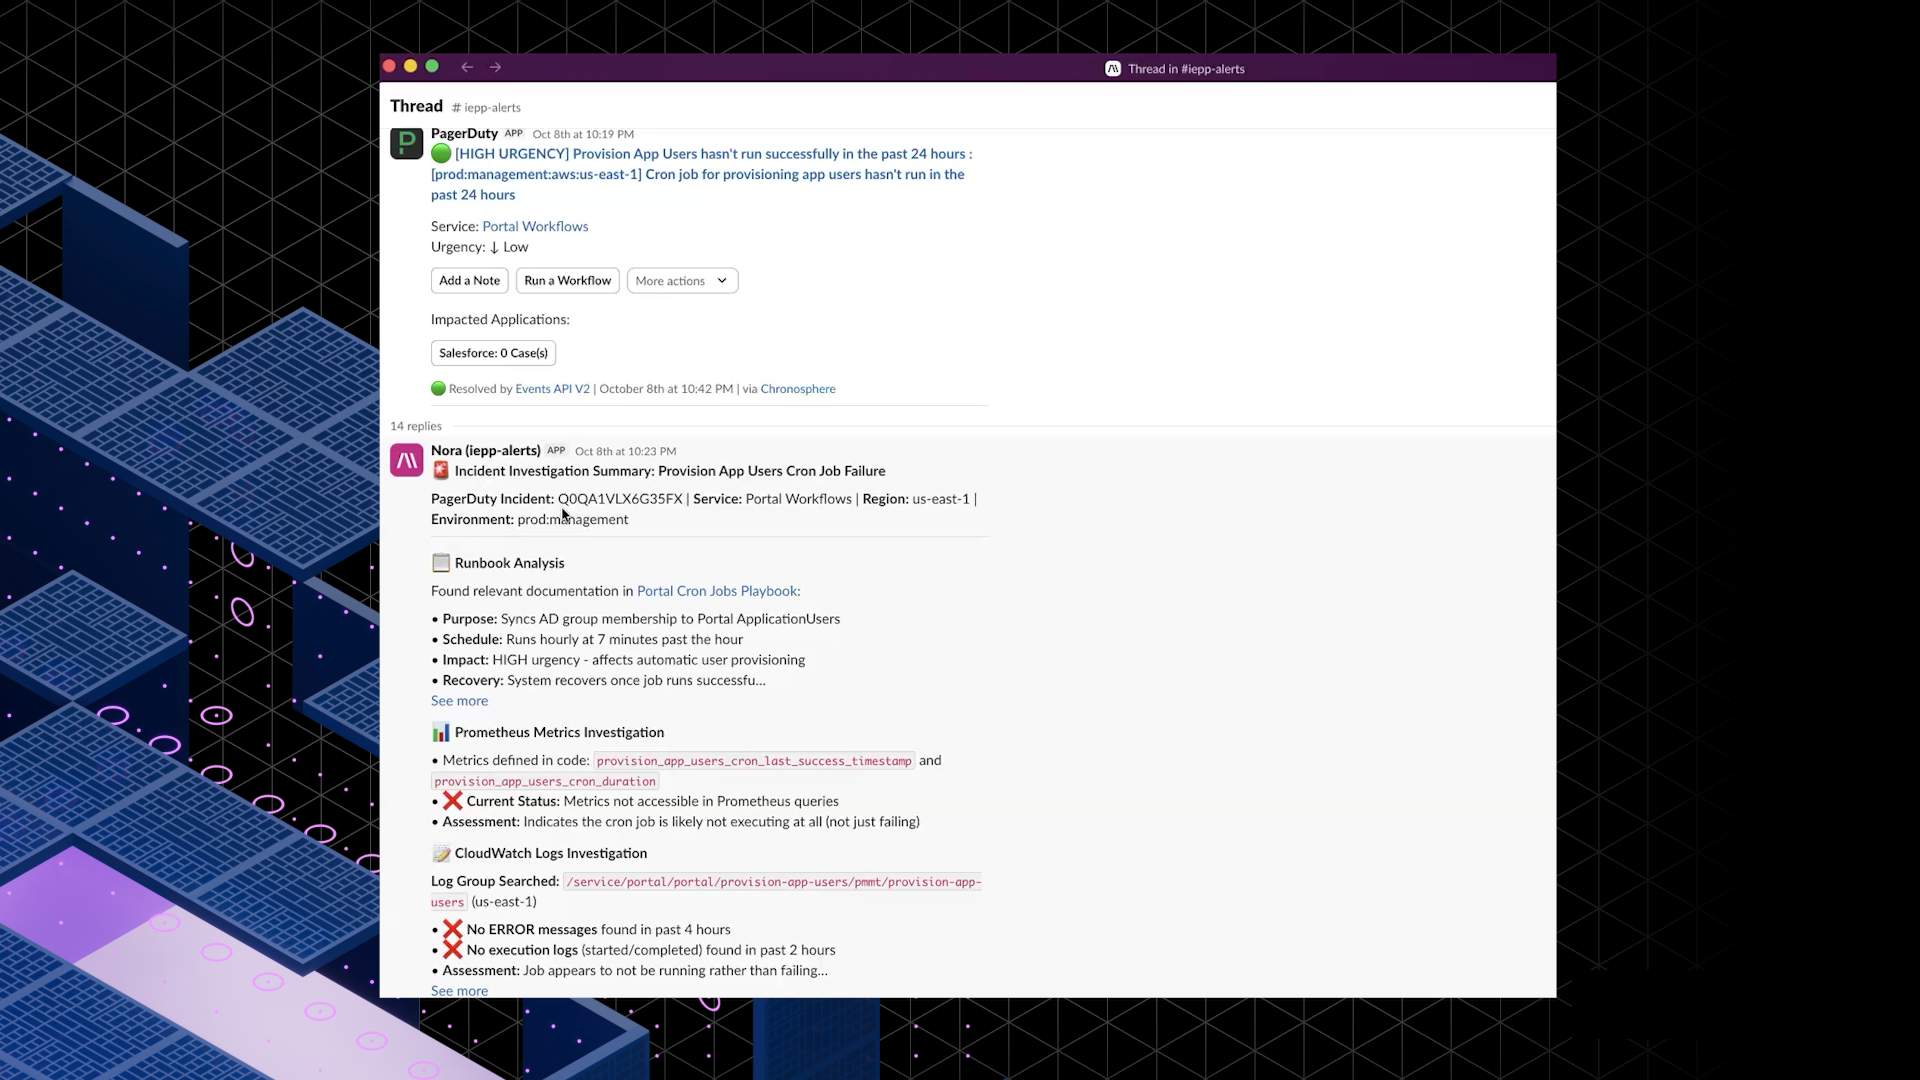
Task: Click the Run a Workflow button
Action: 568,281
